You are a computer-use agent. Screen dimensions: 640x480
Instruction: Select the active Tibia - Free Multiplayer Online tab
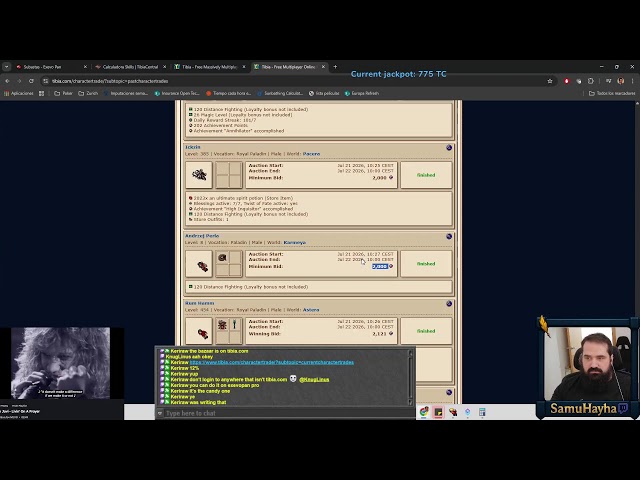click(x=288, y=67)
